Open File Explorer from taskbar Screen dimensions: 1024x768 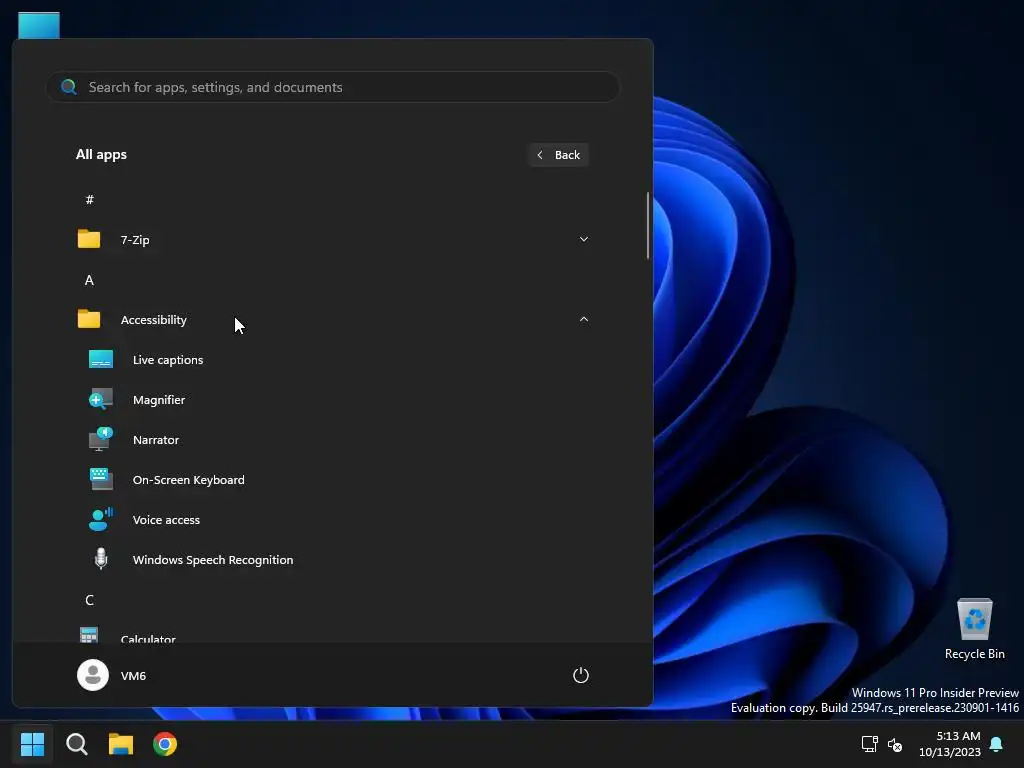(121, 744)
